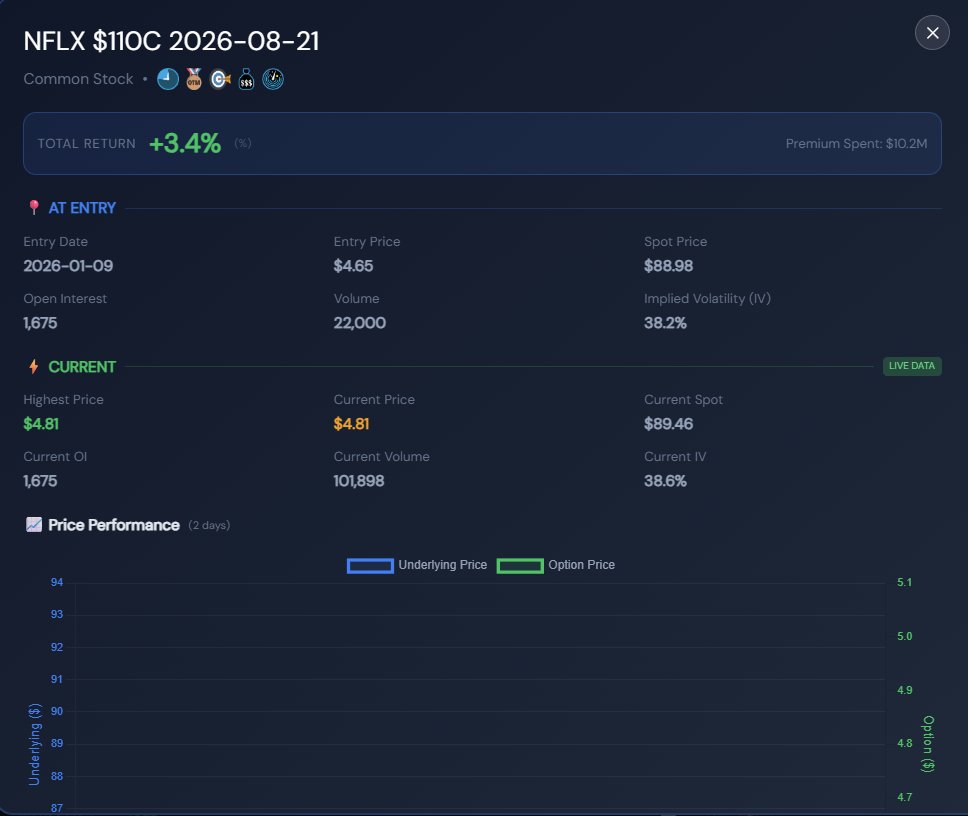Image resolution: width=968 pixels, height=816 pixels.
Task: Click the blue Underlying Price legend swatch
Action: (370, 565)
